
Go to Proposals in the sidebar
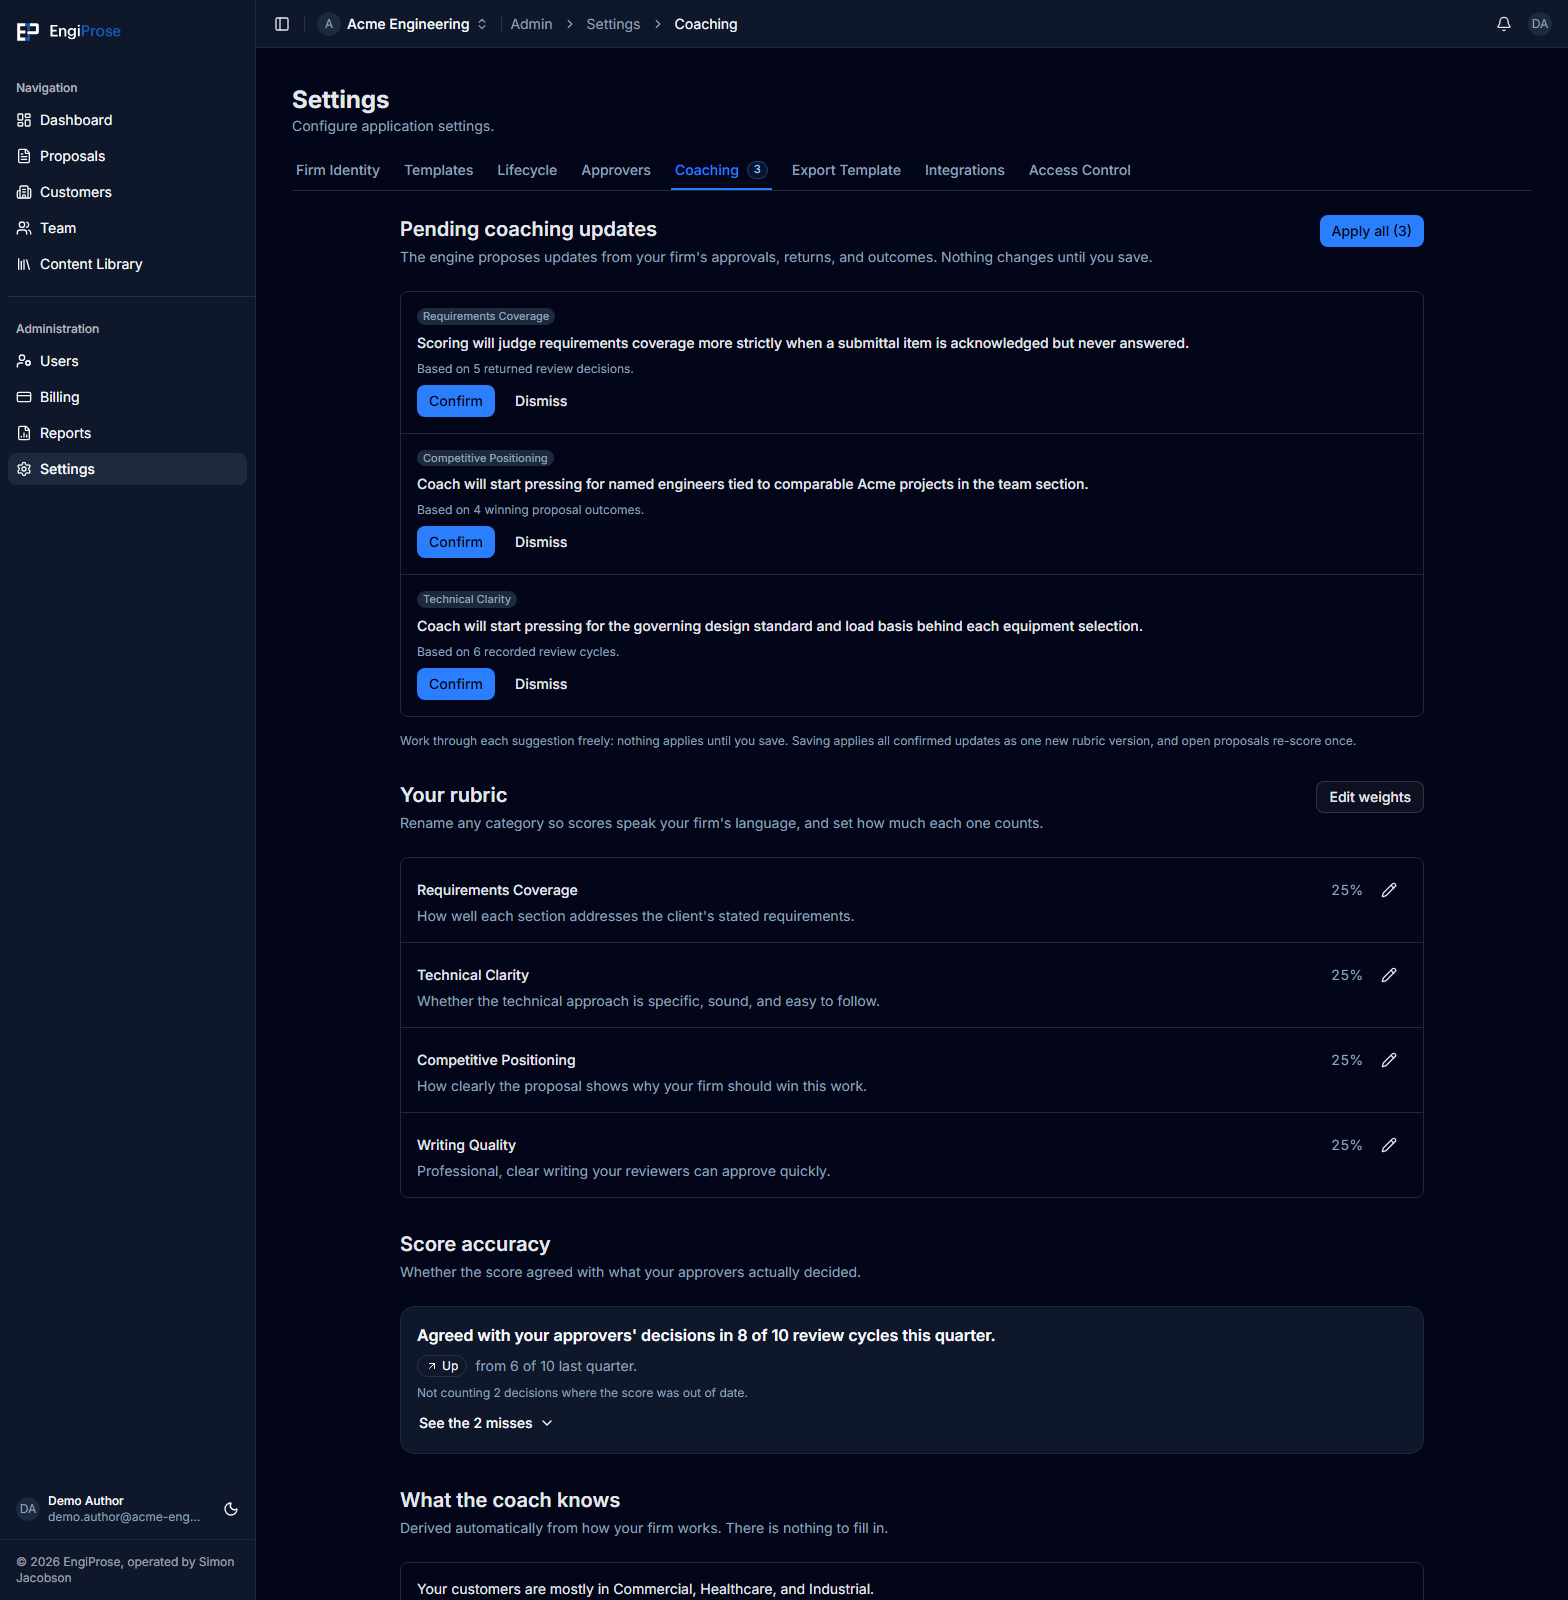click(127, 156)
